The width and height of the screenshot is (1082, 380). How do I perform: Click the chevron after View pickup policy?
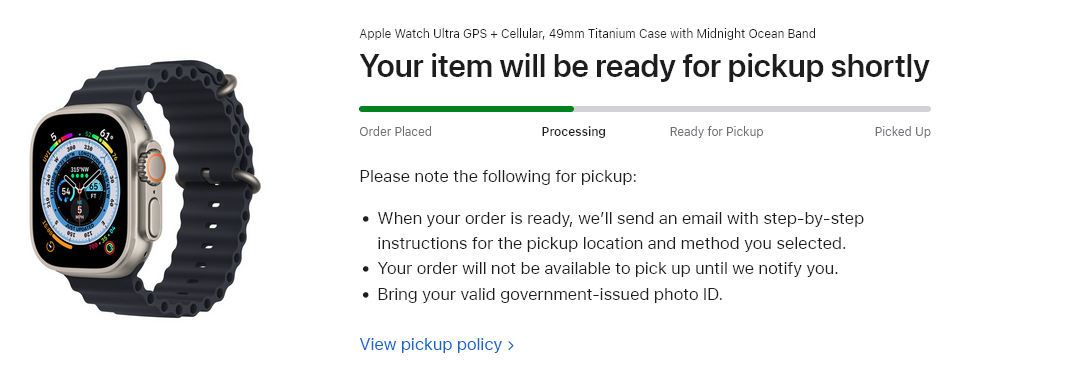pos(511,346)
